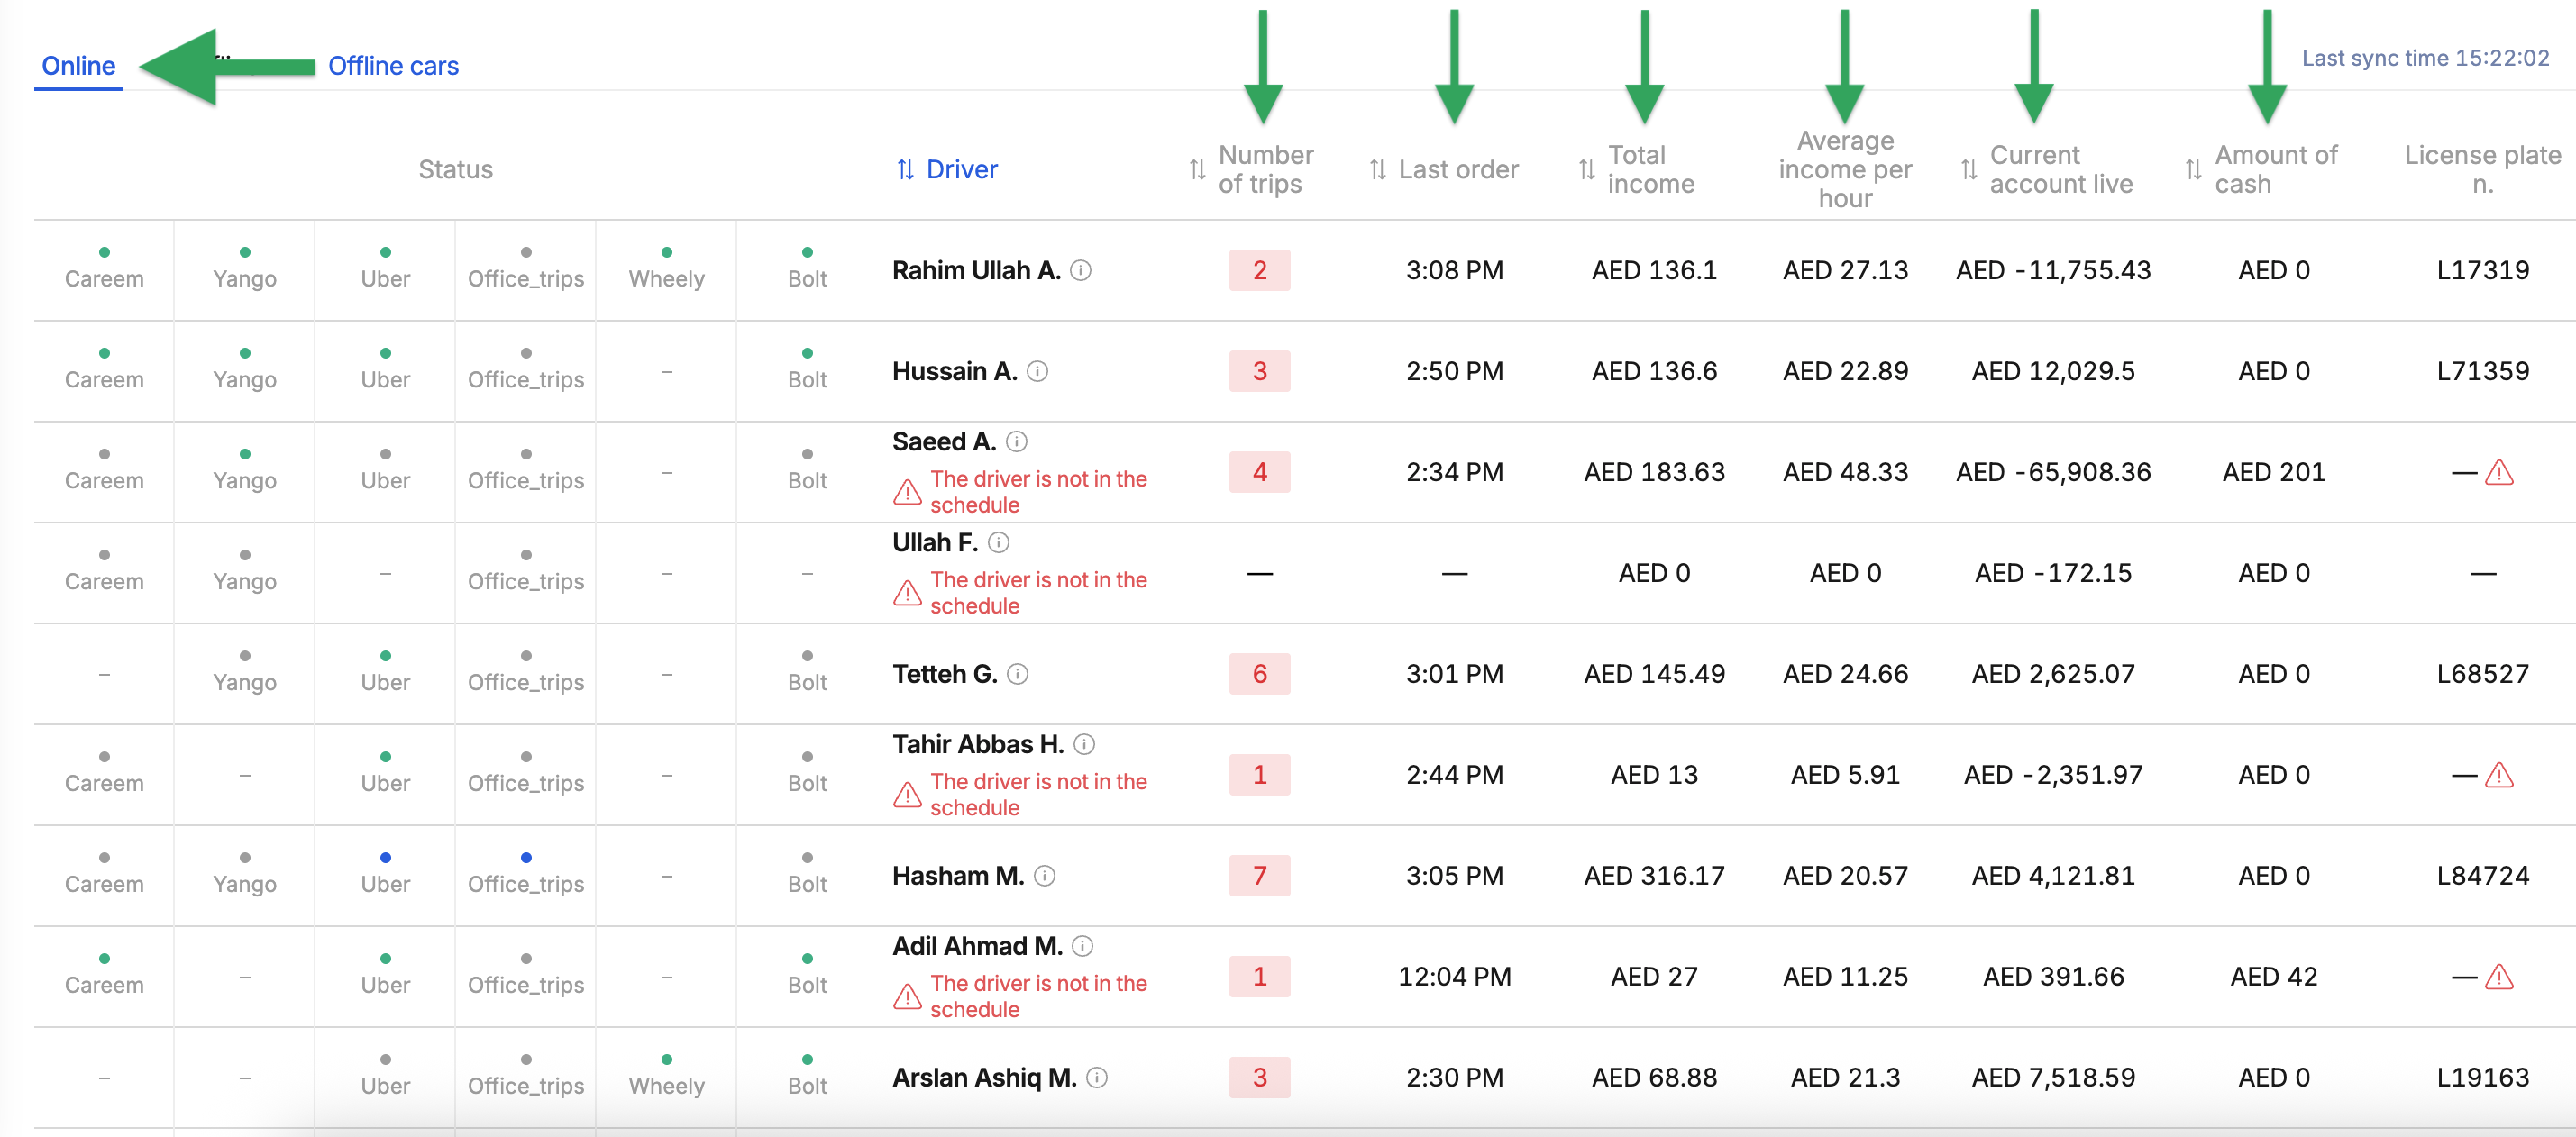Viewport: 2576px width, 1137px height.
Task: Click Bolt status in Hussain A. row
Action: point(807,370)
